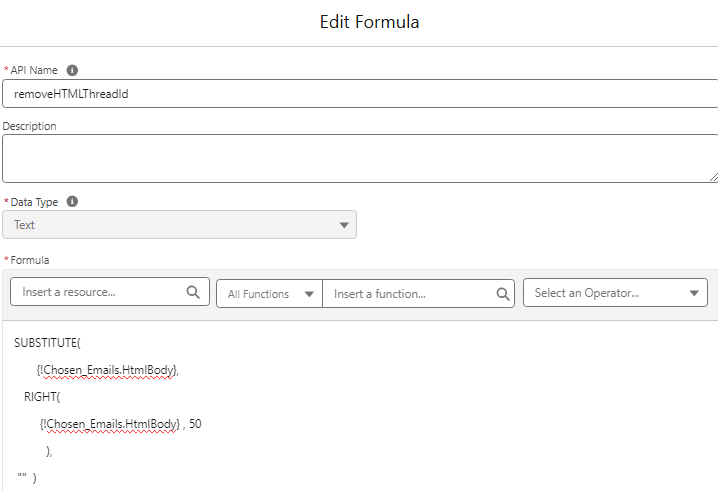Open the Select an Operator dropdown
718x491 pixels.
tap(614, 293)
